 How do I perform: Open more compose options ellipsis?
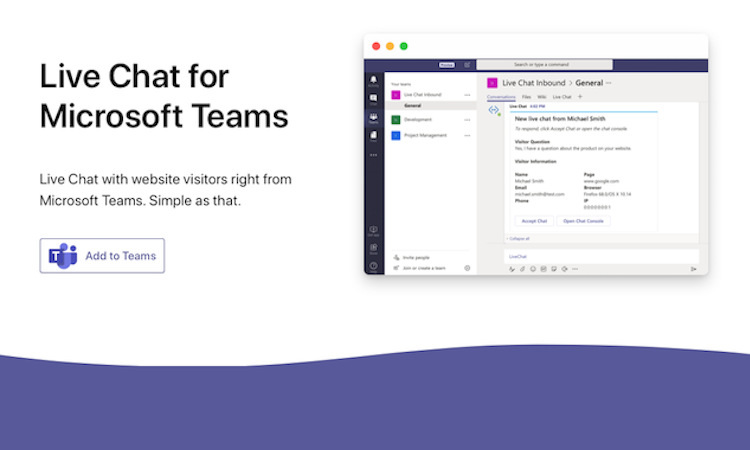pos(575,269)
